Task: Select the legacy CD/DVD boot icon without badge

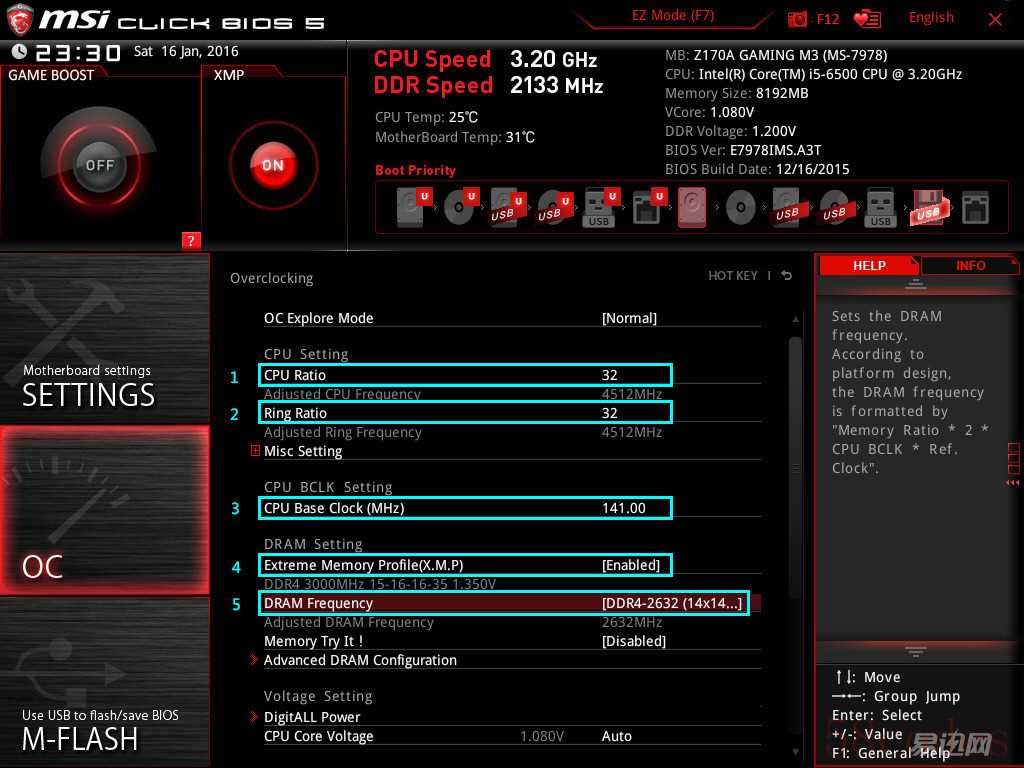Action: click(741, 208)
